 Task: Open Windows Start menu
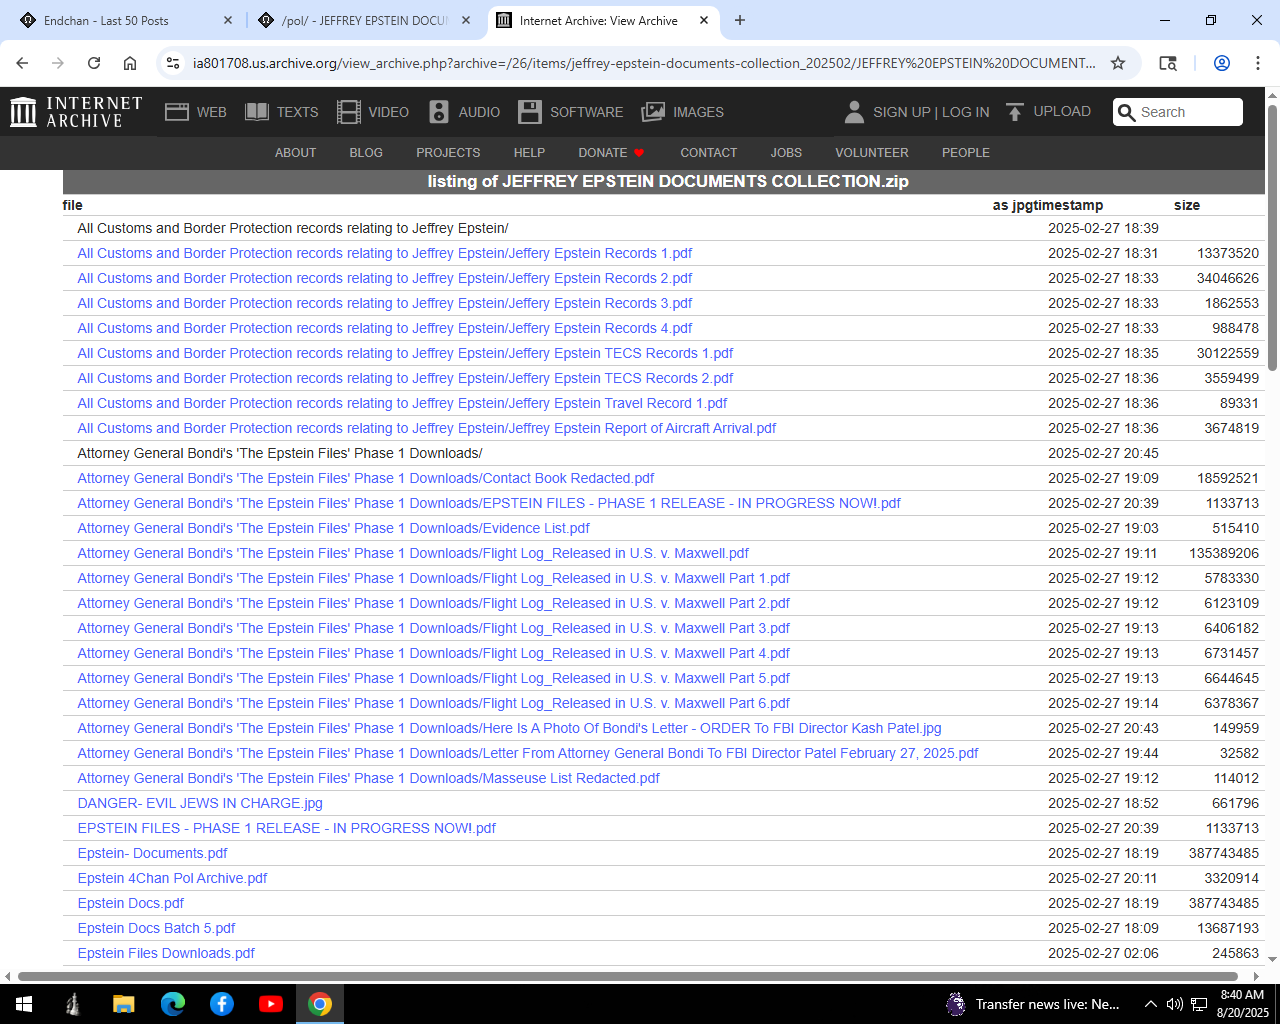[x=24, y=1004]
